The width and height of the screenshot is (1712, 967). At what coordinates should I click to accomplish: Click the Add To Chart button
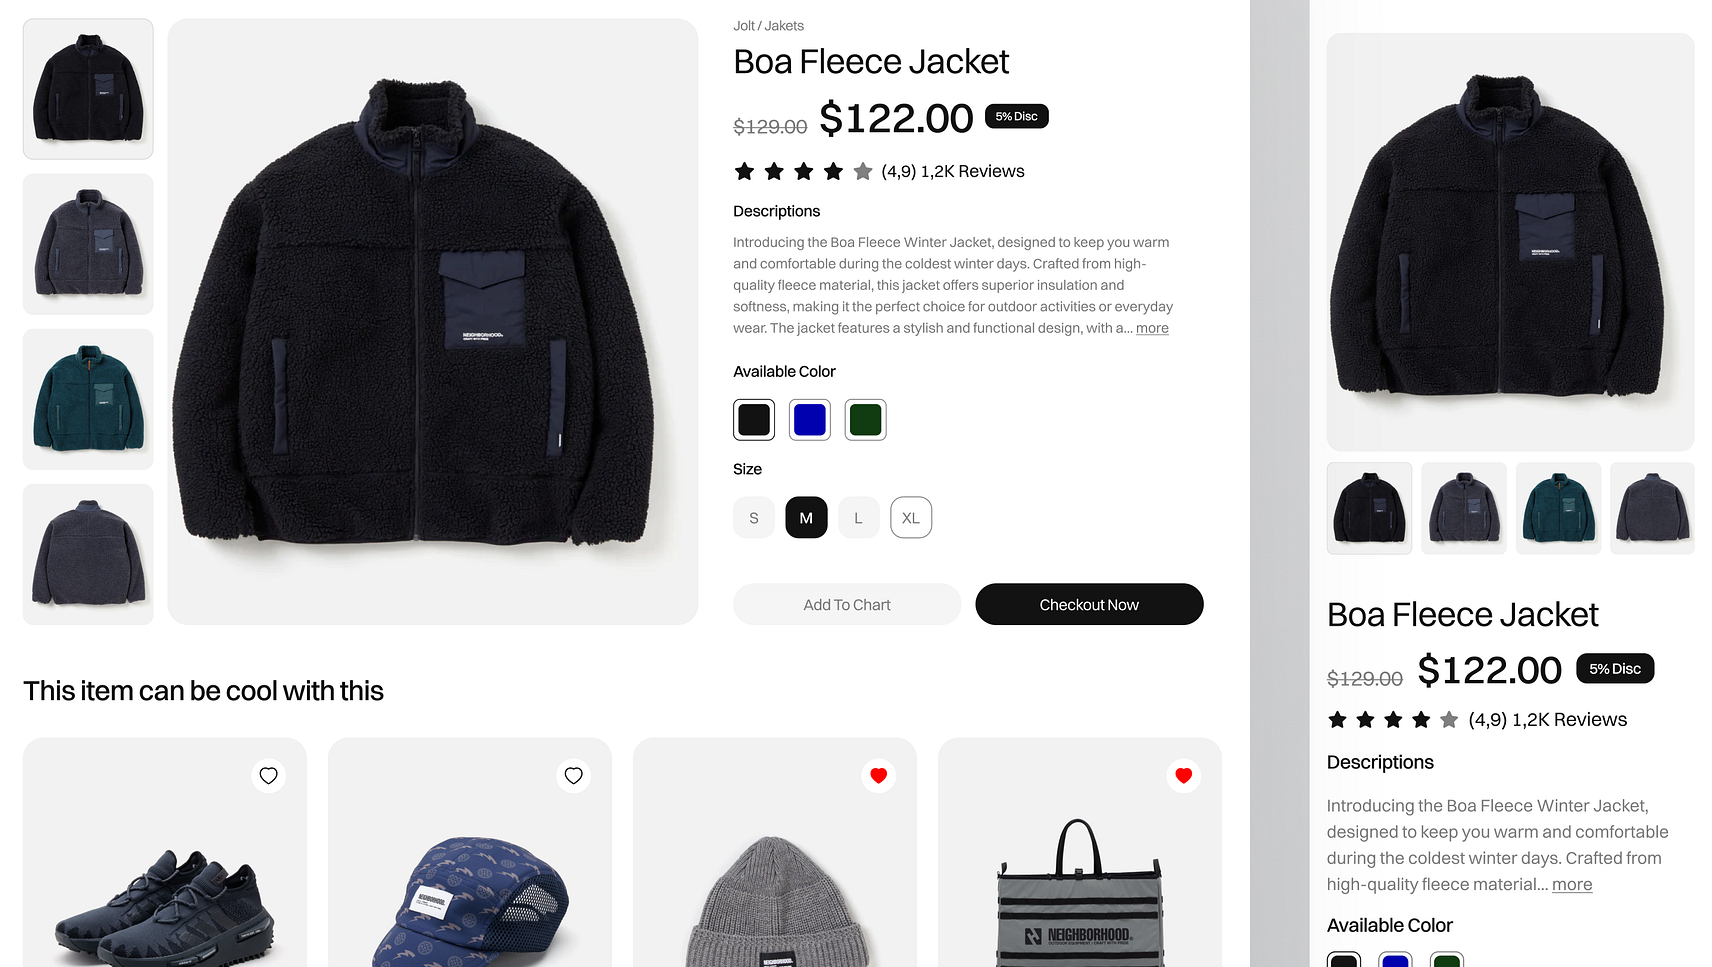[x=847, y=605]
